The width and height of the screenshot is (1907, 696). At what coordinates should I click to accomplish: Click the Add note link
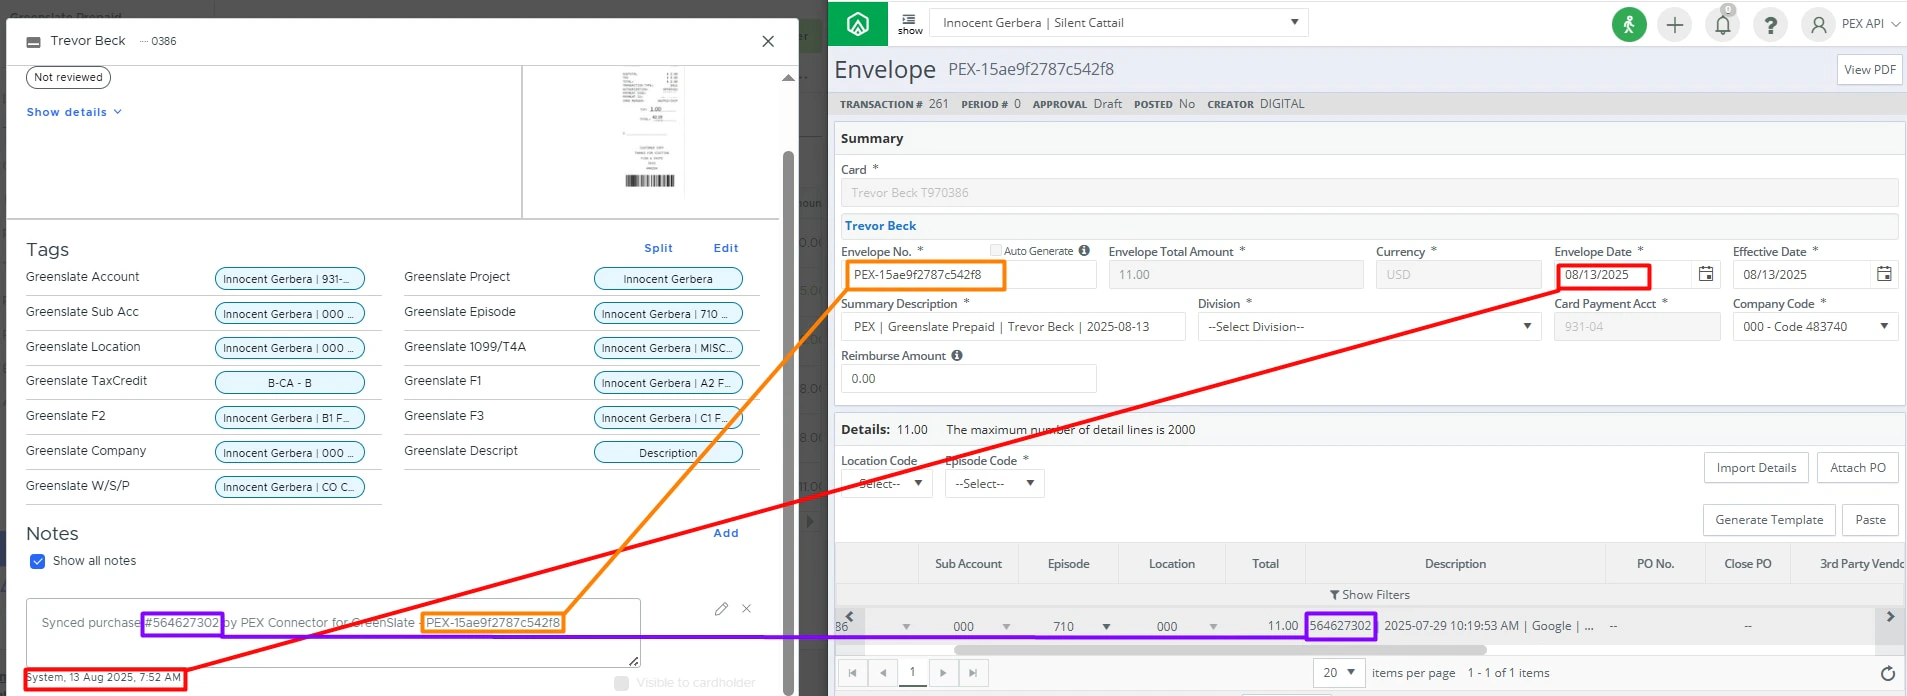(x=726, y=533)
